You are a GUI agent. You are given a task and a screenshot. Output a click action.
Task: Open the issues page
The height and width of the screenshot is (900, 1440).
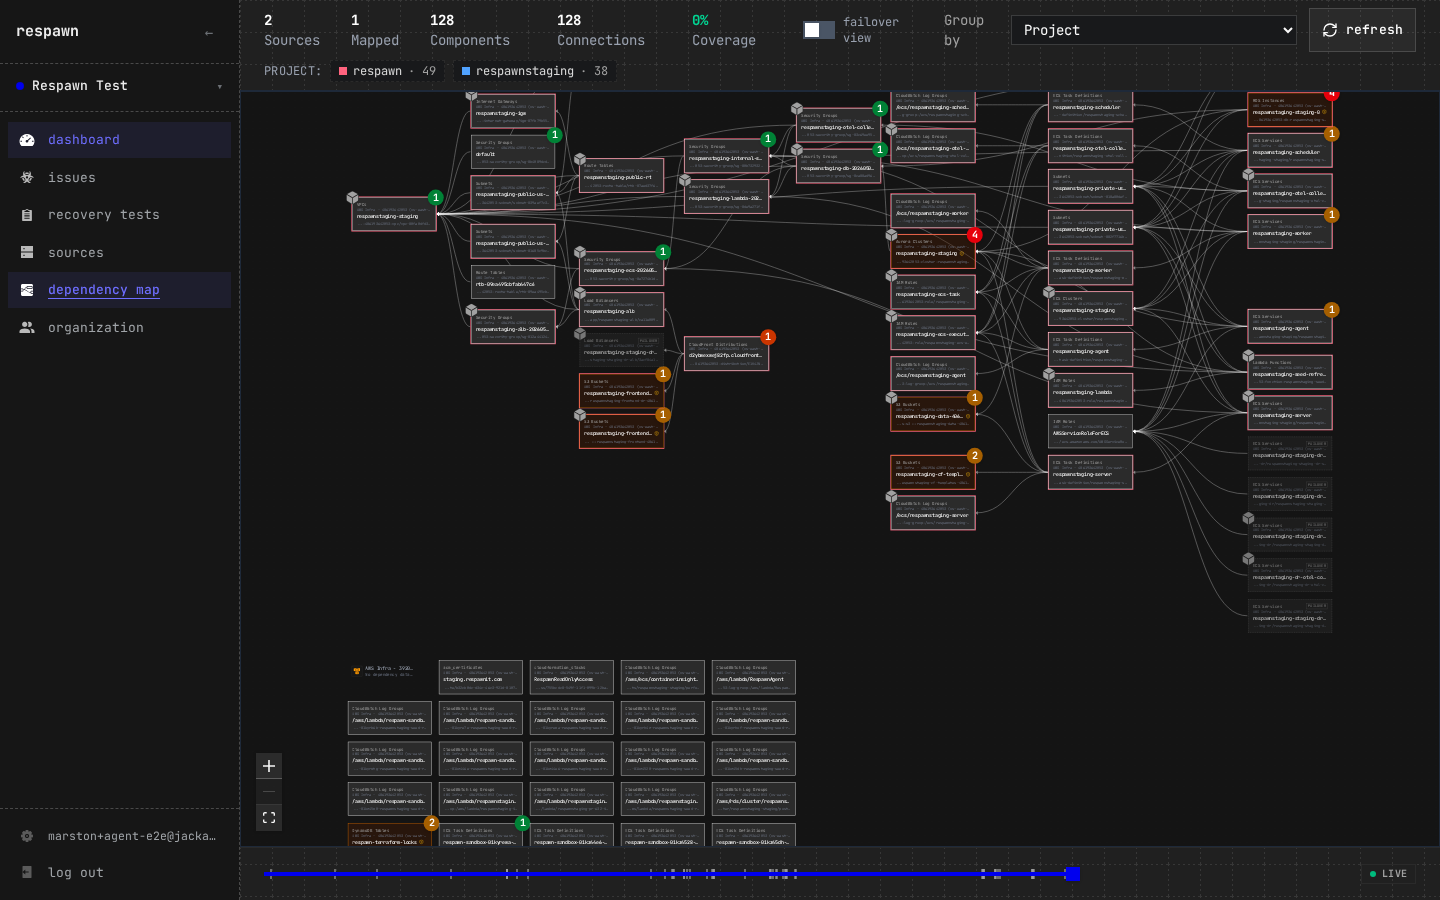(x=119, y=178)
